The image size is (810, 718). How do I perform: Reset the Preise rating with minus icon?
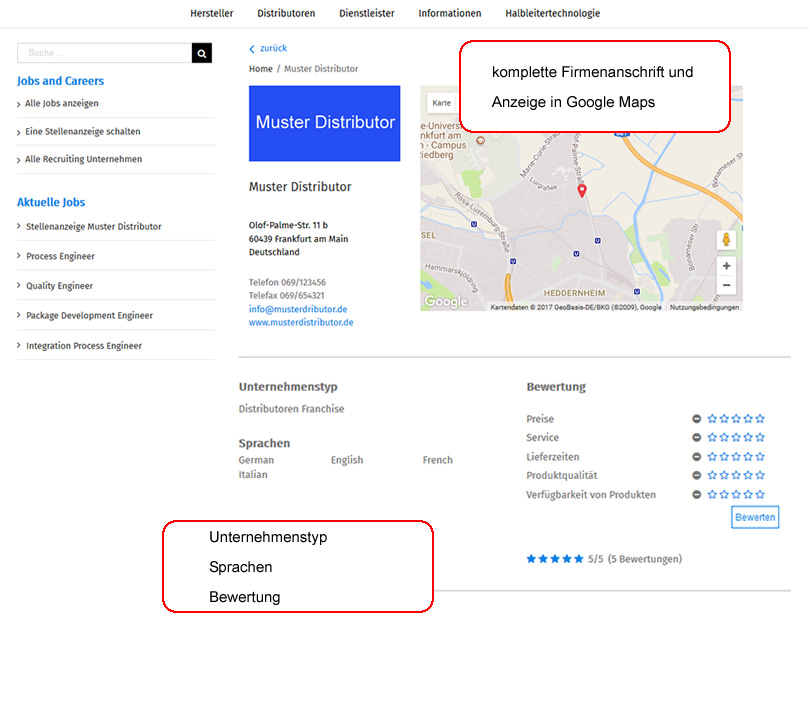696,418
